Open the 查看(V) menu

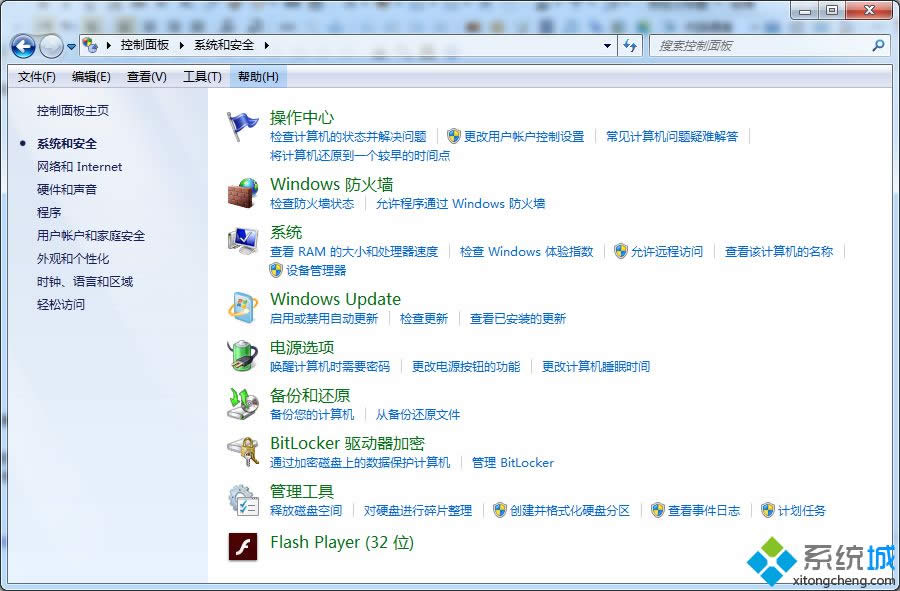[x=147, y=77]
